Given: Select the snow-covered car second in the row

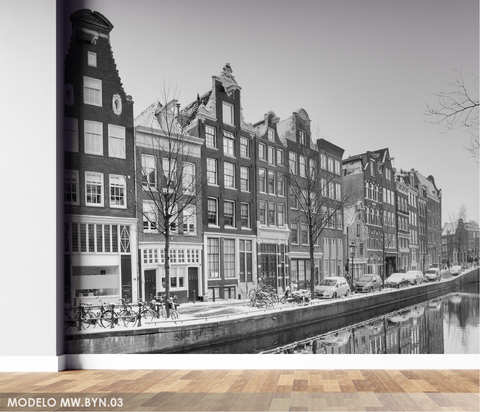Looking at the screenshot, I should tap(368, 283).
